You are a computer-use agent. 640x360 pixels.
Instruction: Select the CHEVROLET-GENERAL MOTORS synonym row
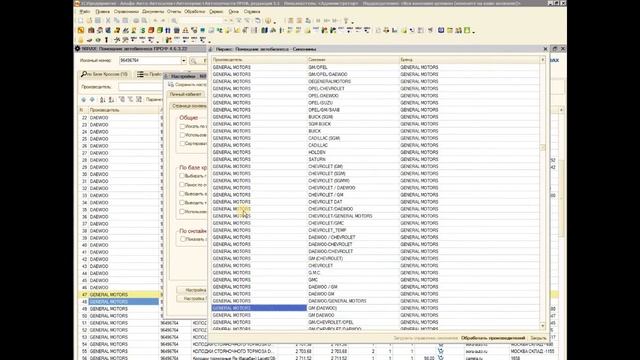(375, 216)
